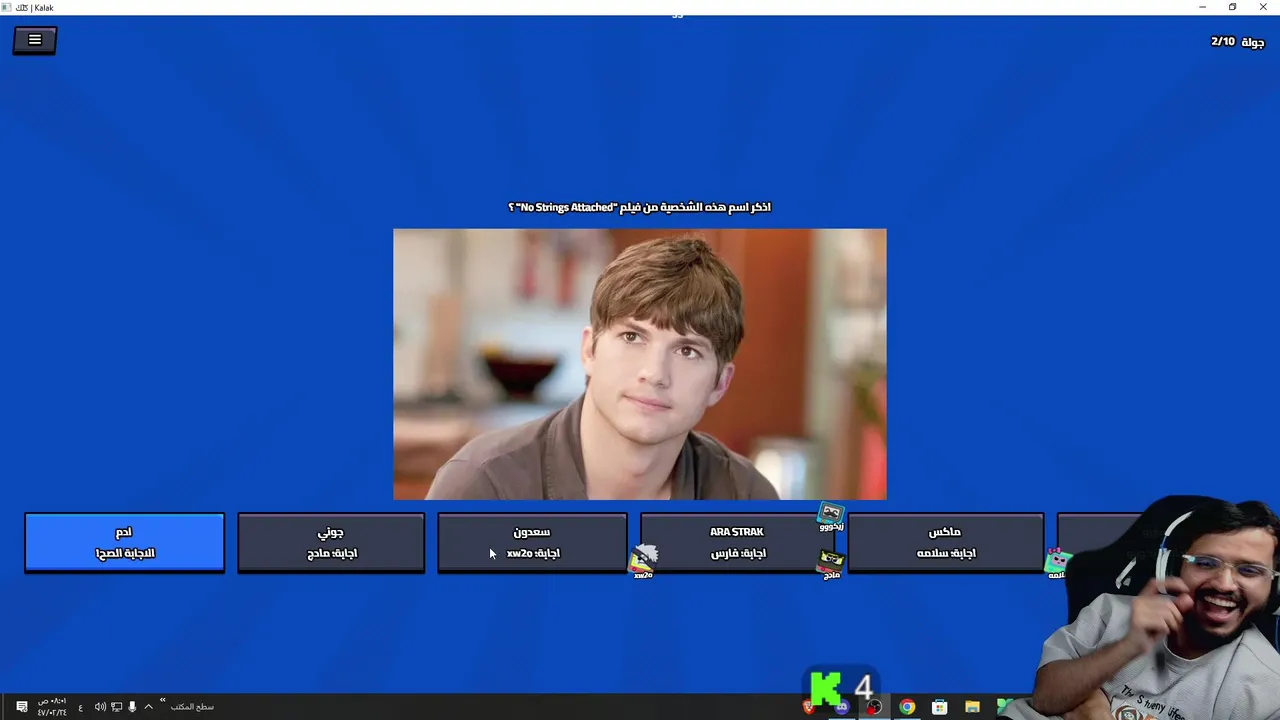This screenshot has height=720, width=1280.
Task: Click the microphone tray icon
Action: point(132,707)
